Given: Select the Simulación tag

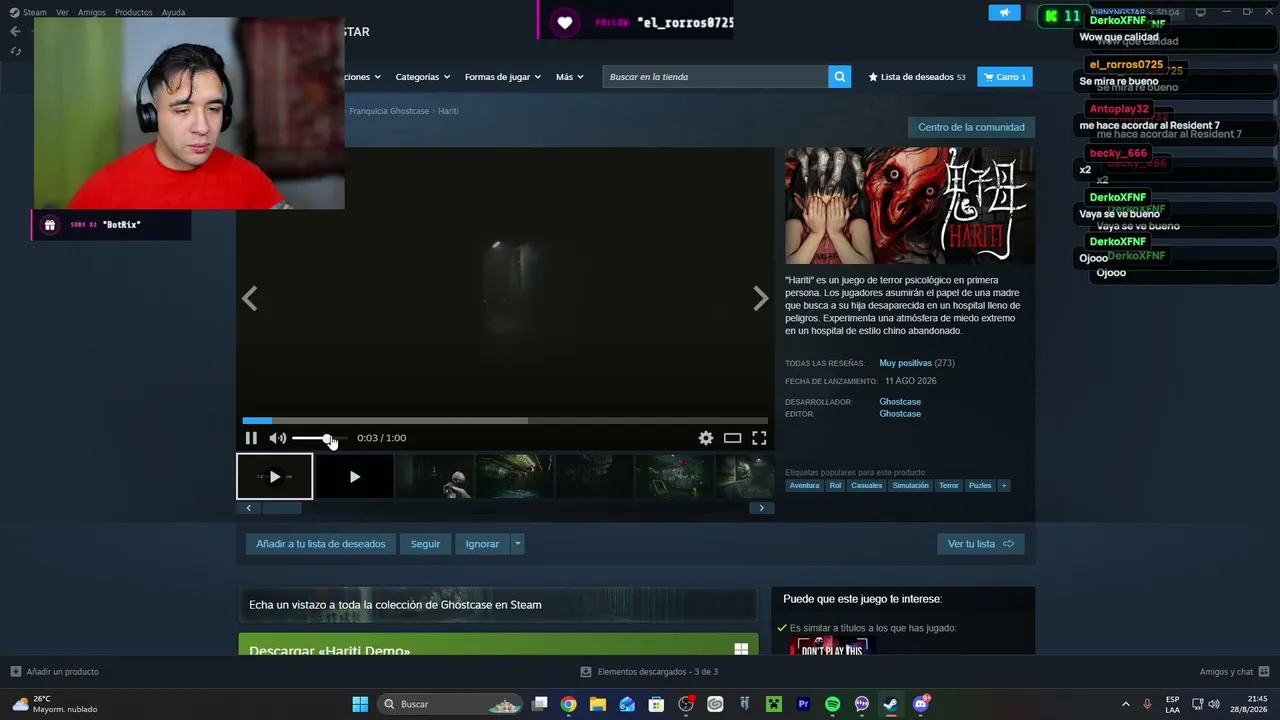Looking at the screenshot, I should click(x=911, y=486).
